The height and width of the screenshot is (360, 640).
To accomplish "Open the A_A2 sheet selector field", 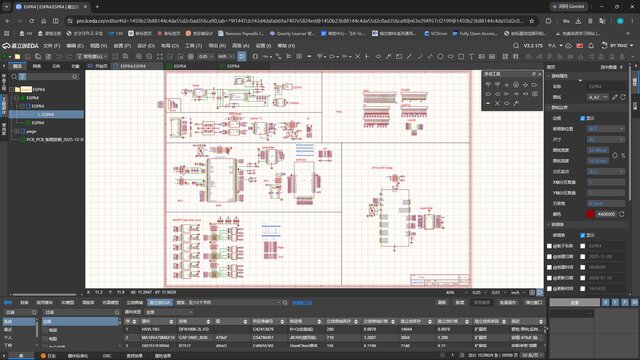I will pyautogui.click(x=598, y=97).
